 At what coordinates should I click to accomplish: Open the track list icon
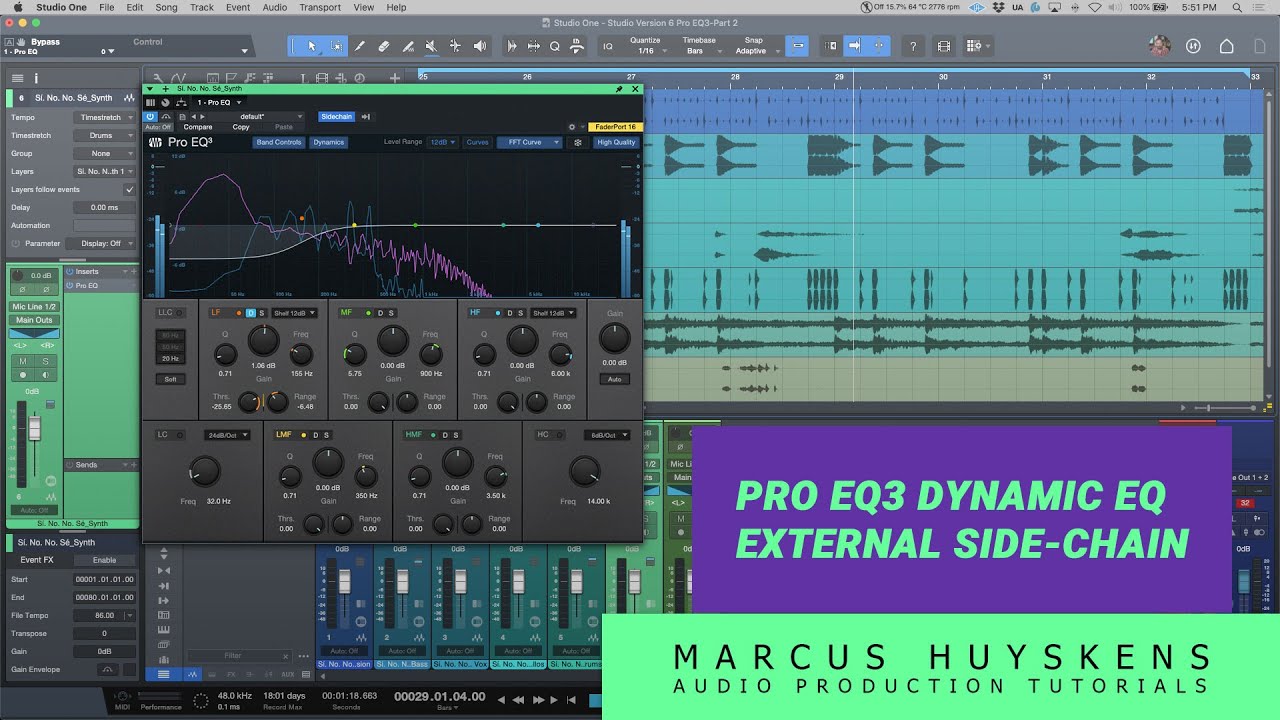coord(17,78)
